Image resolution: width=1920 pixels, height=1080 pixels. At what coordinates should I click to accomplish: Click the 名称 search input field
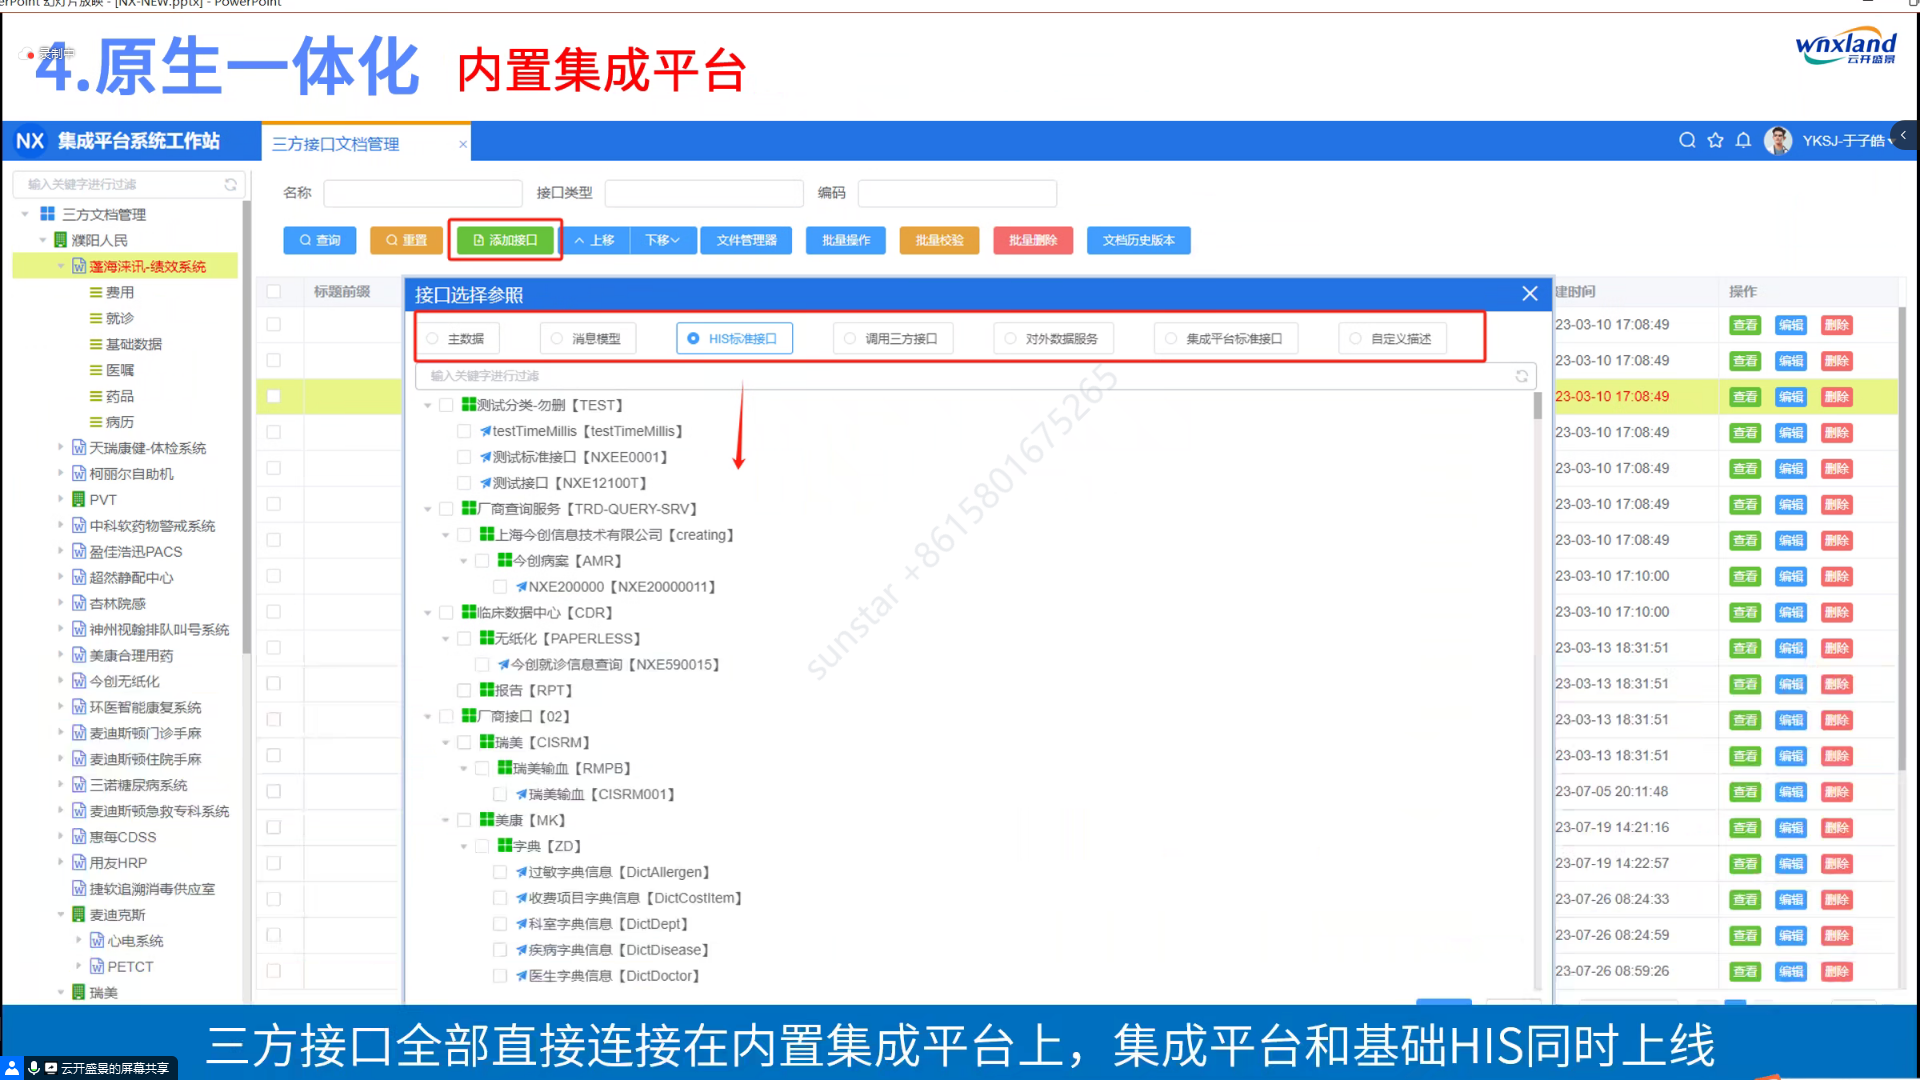coord(422,192)
